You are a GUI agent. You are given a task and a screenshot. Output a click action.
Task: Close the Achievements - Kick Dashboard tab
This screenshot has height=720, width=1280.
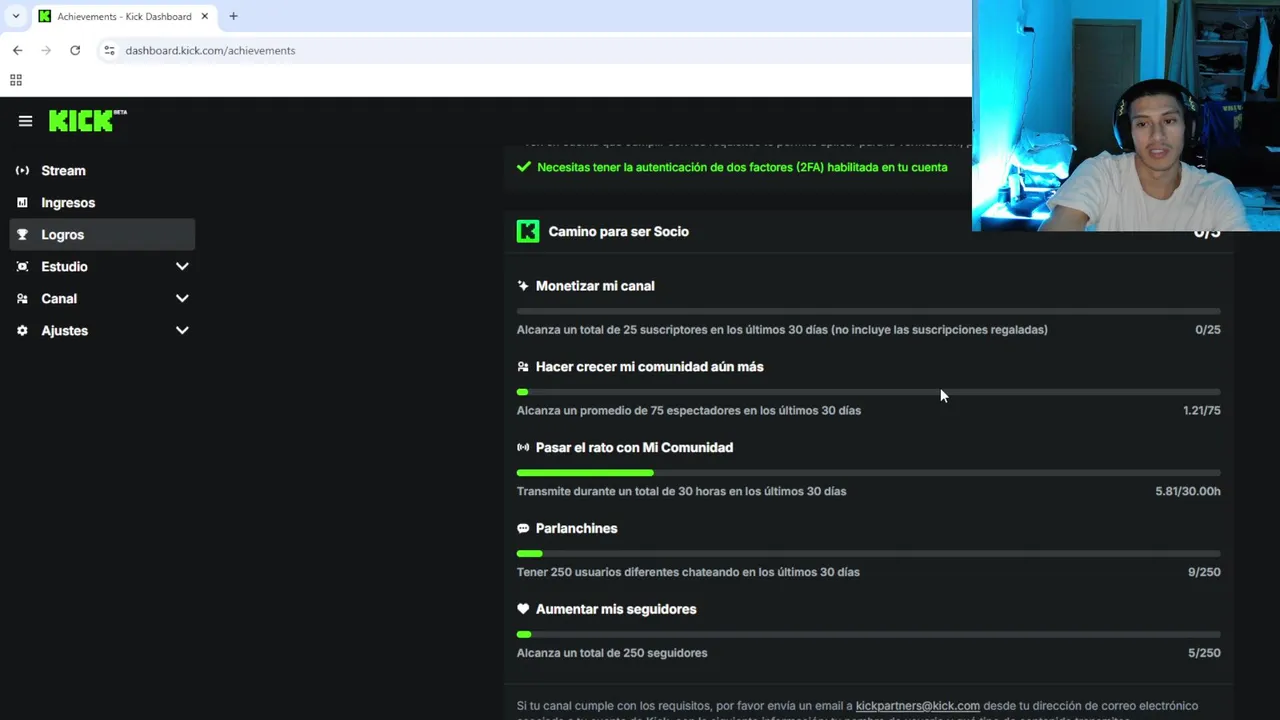pyautogui.click(x=205, y=16)
